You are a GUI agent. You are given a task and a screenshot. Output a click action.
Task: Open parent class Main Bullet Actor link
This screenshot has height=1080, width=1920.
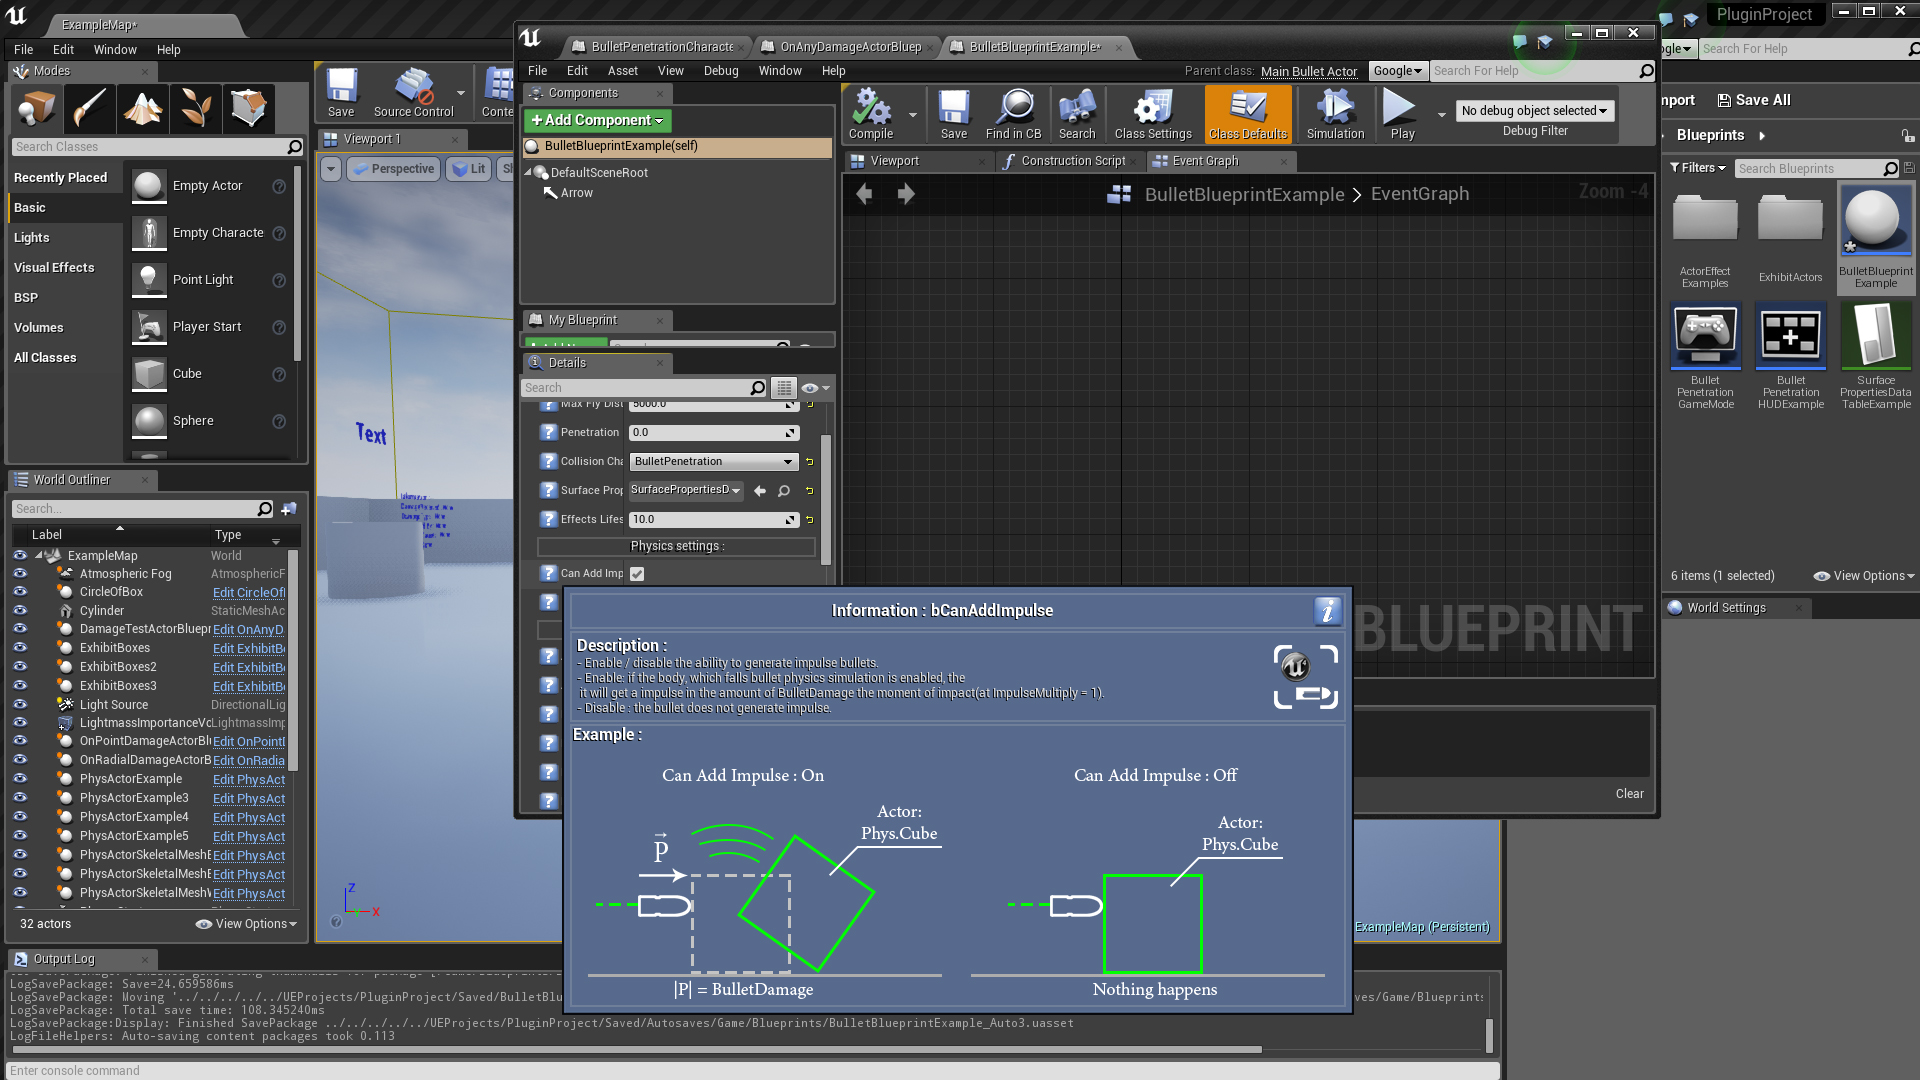[x=1309, y=71]
